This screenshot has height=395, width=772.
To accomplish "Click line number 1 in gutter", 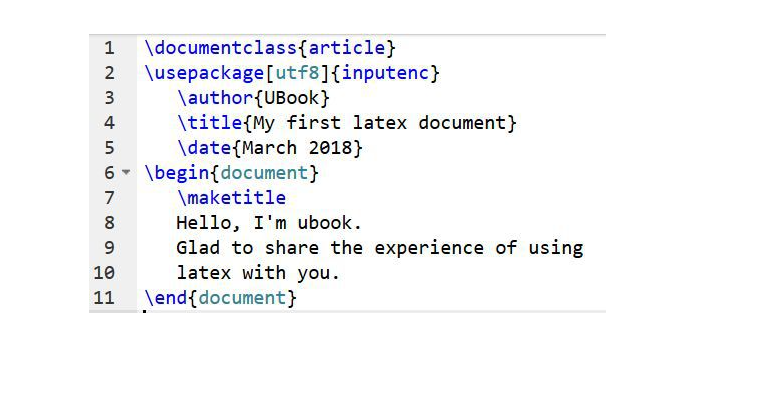I will coord(109,48).
